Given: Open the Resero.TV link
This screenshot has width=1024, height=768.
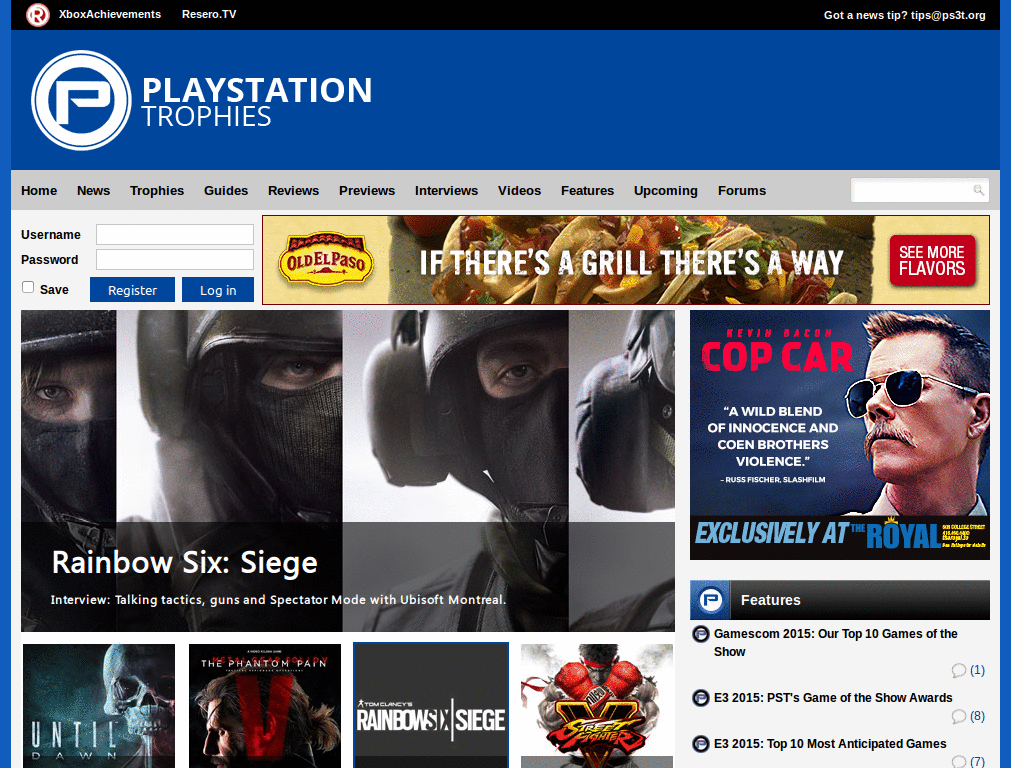Looking at the screenshot, I should (209, 14).
